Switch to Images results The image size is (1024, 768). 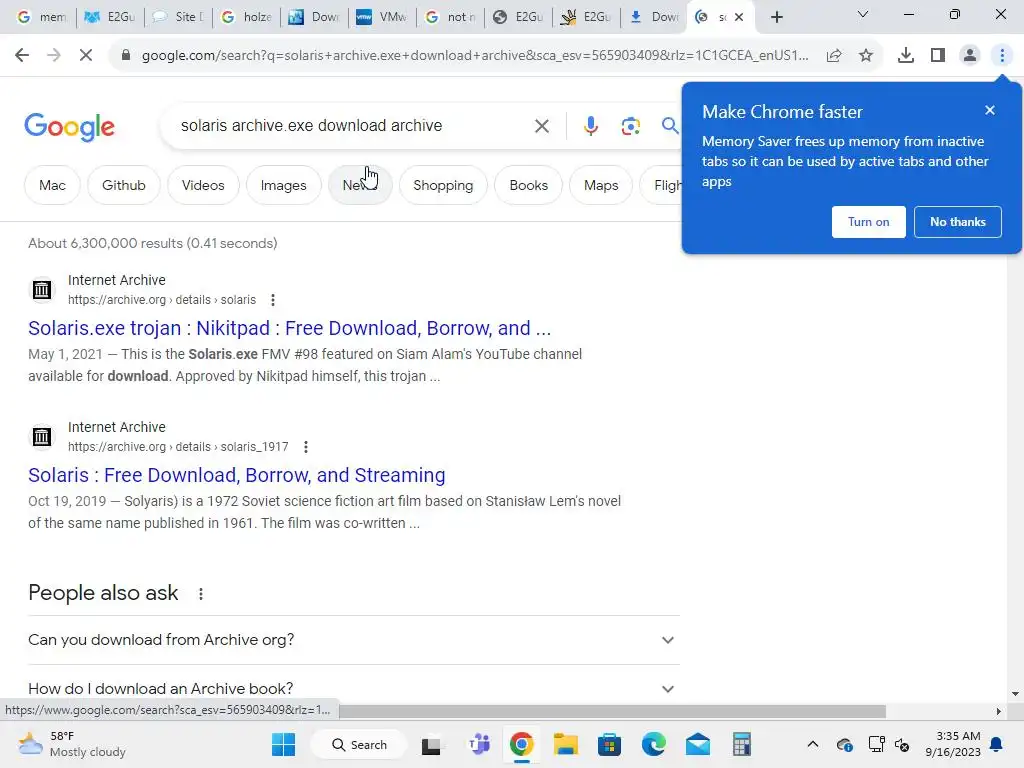tap(283, 185)
